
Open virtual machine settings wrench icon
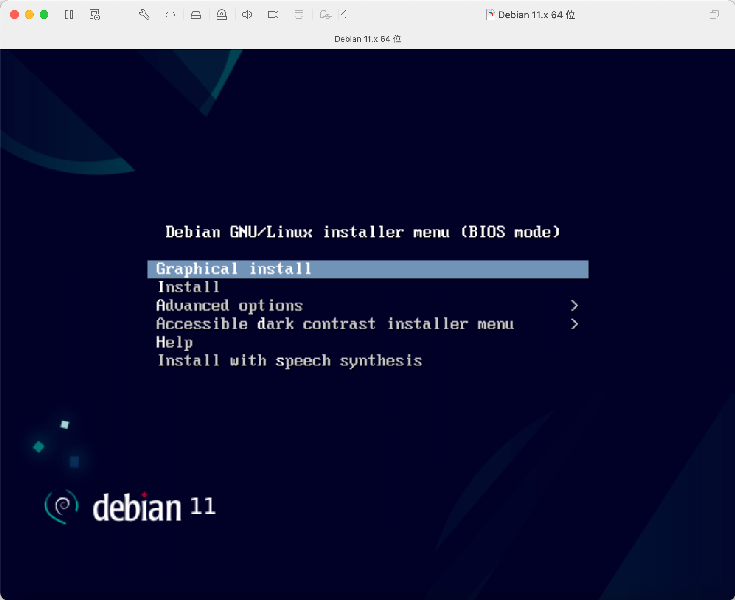coord(144,15)
